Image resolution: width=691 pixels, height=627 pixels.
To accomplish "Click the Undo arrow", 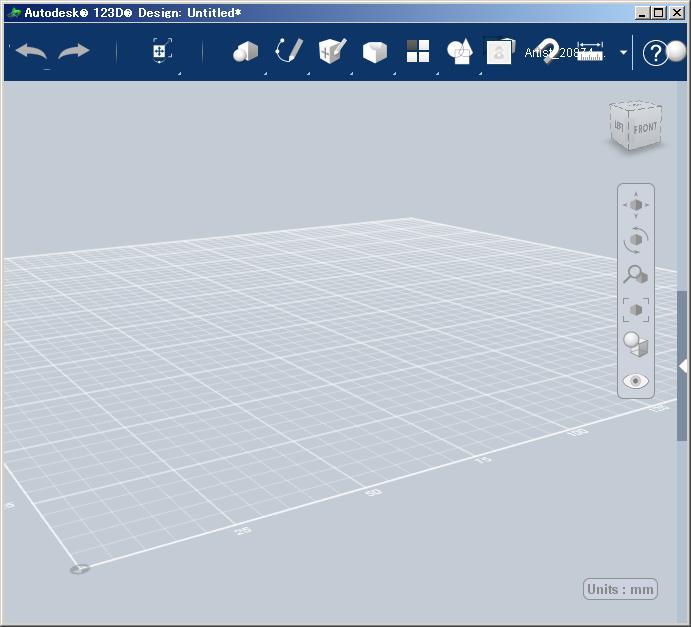I will pyautogui.click(x=31, y=52).
